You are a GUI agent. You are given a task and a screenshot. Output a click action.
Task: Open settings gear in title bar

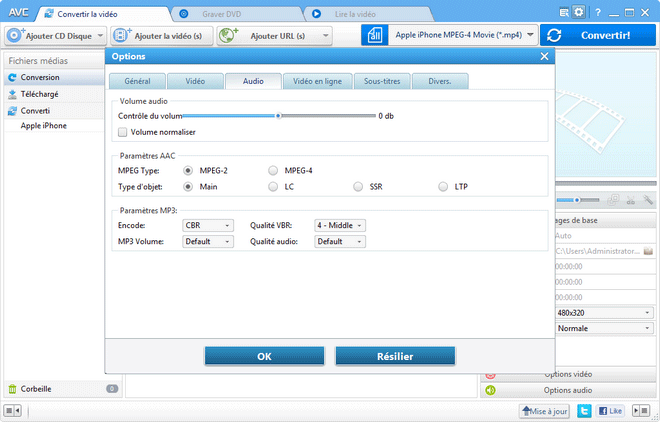(x=579, y=13)
